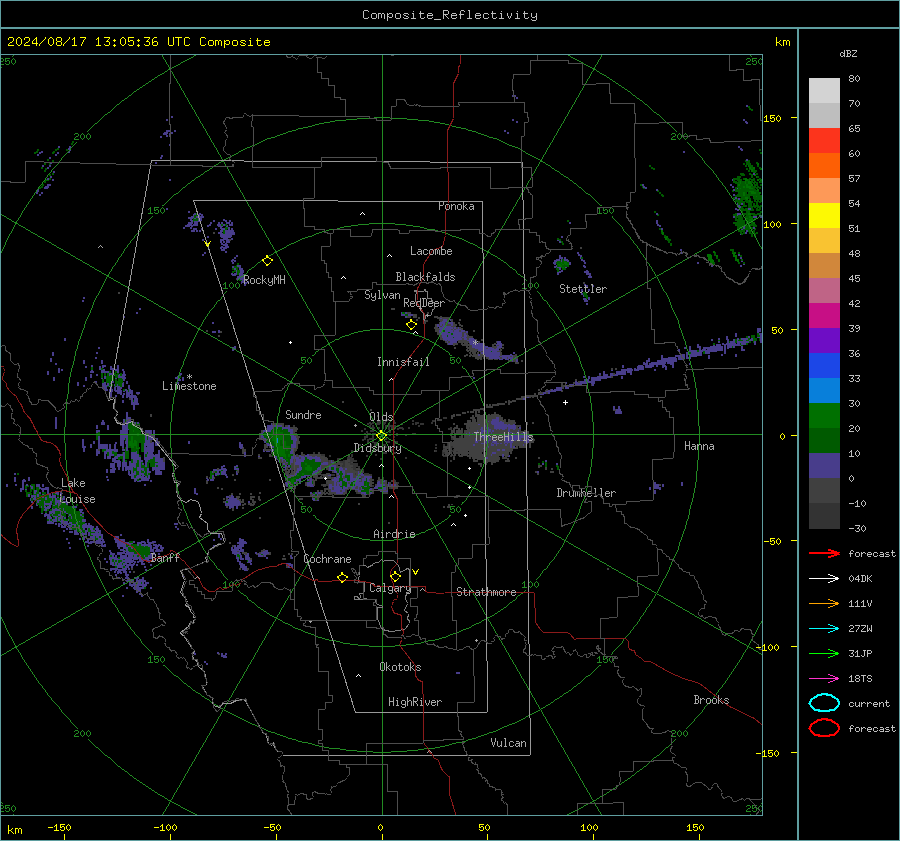This screenshot has height=841, width=900.
Task: Click the Airdrie city label
Action: 394,534
